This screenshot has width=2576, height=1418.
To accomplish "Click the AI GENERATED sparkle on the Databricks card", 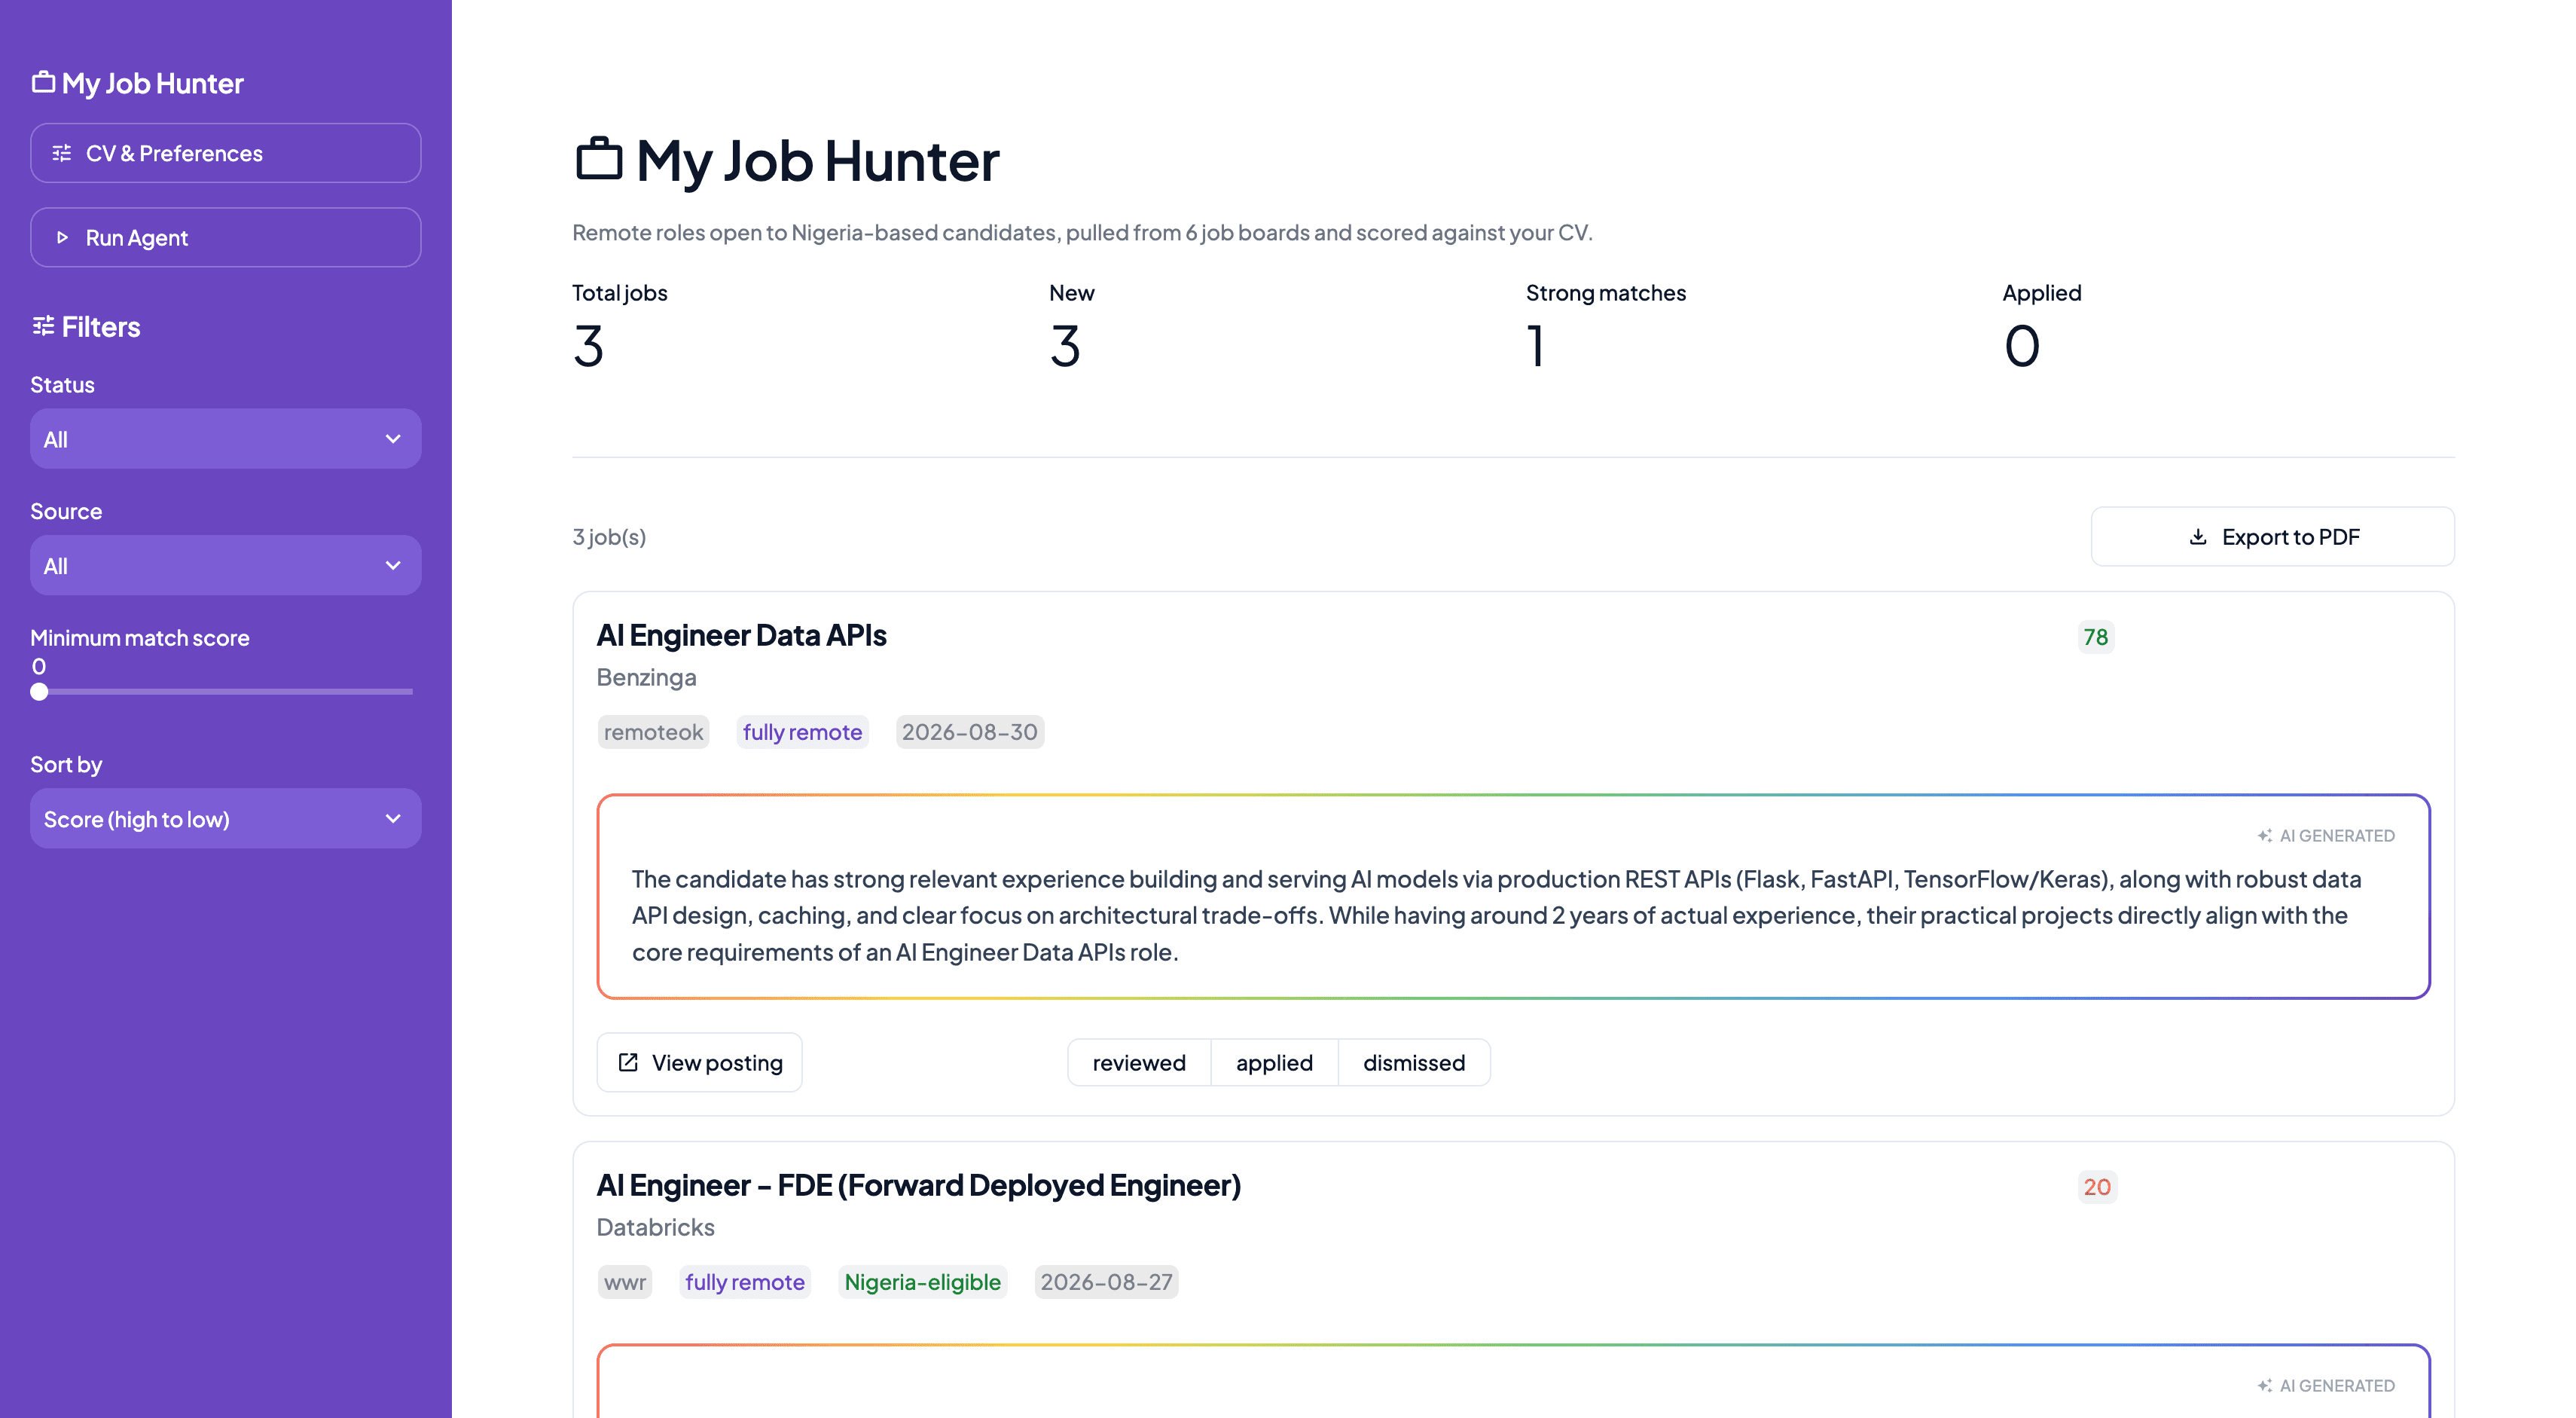I will (2264, 1385).
